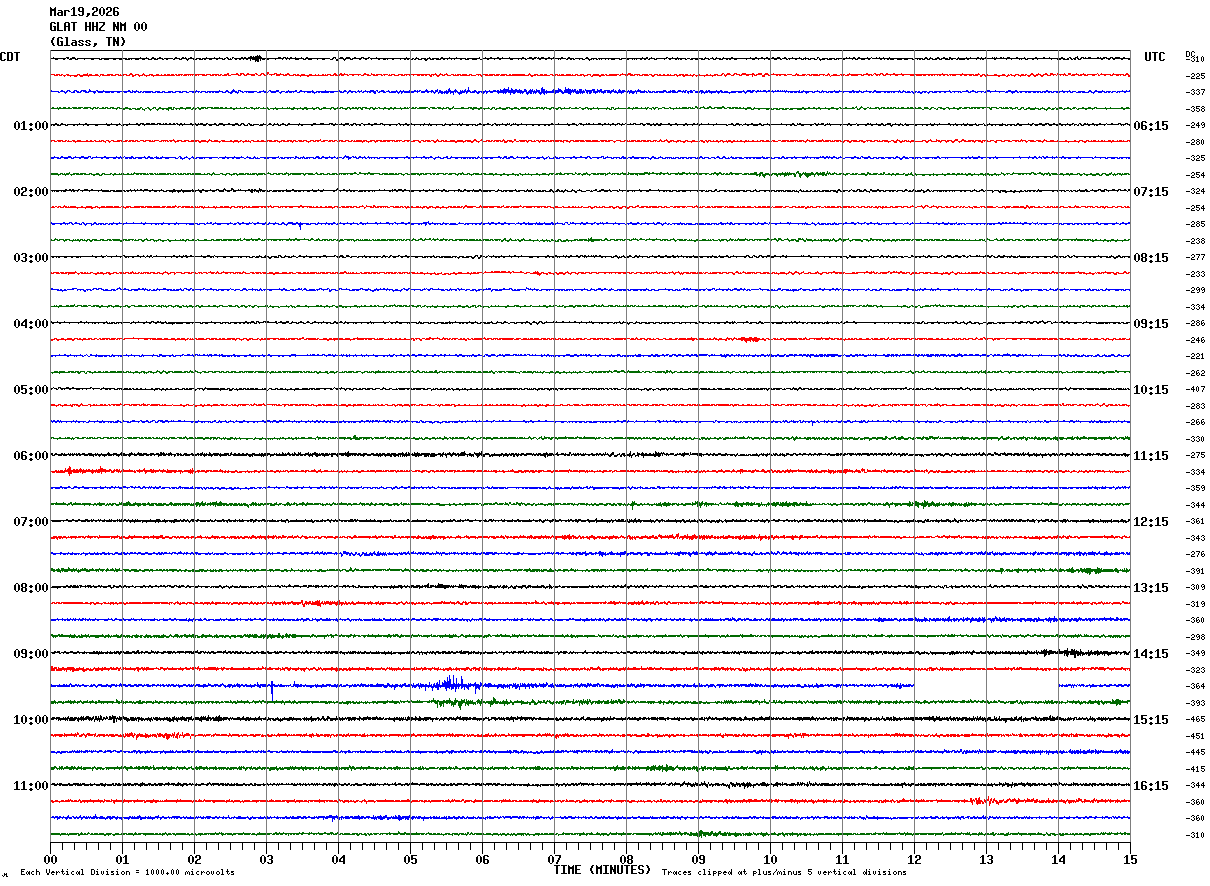1210x886 pixels.
Task: Click the TIME (MINUTES) axis title
Action: (602, 870)
